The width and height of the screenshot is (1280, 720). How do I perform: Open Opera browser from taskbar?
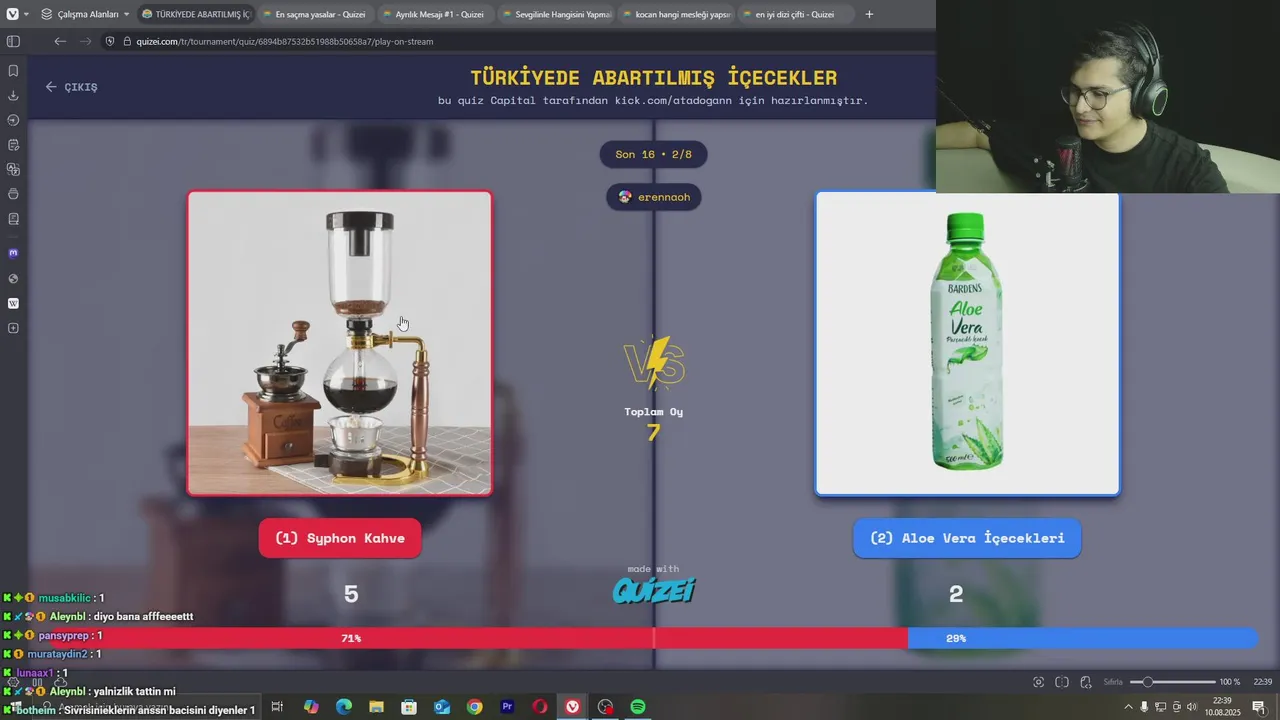540,707
